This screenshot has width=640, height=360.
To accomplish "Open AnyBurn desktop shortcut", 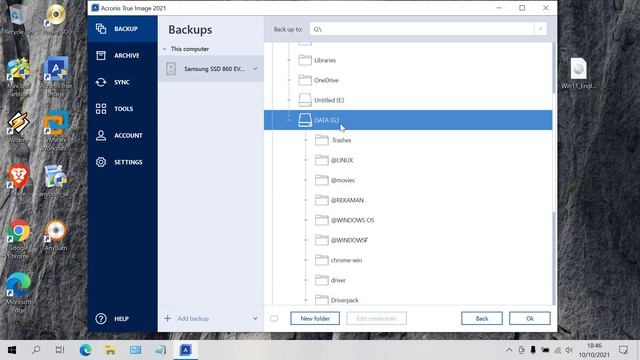I will click(x=56, y=236).
